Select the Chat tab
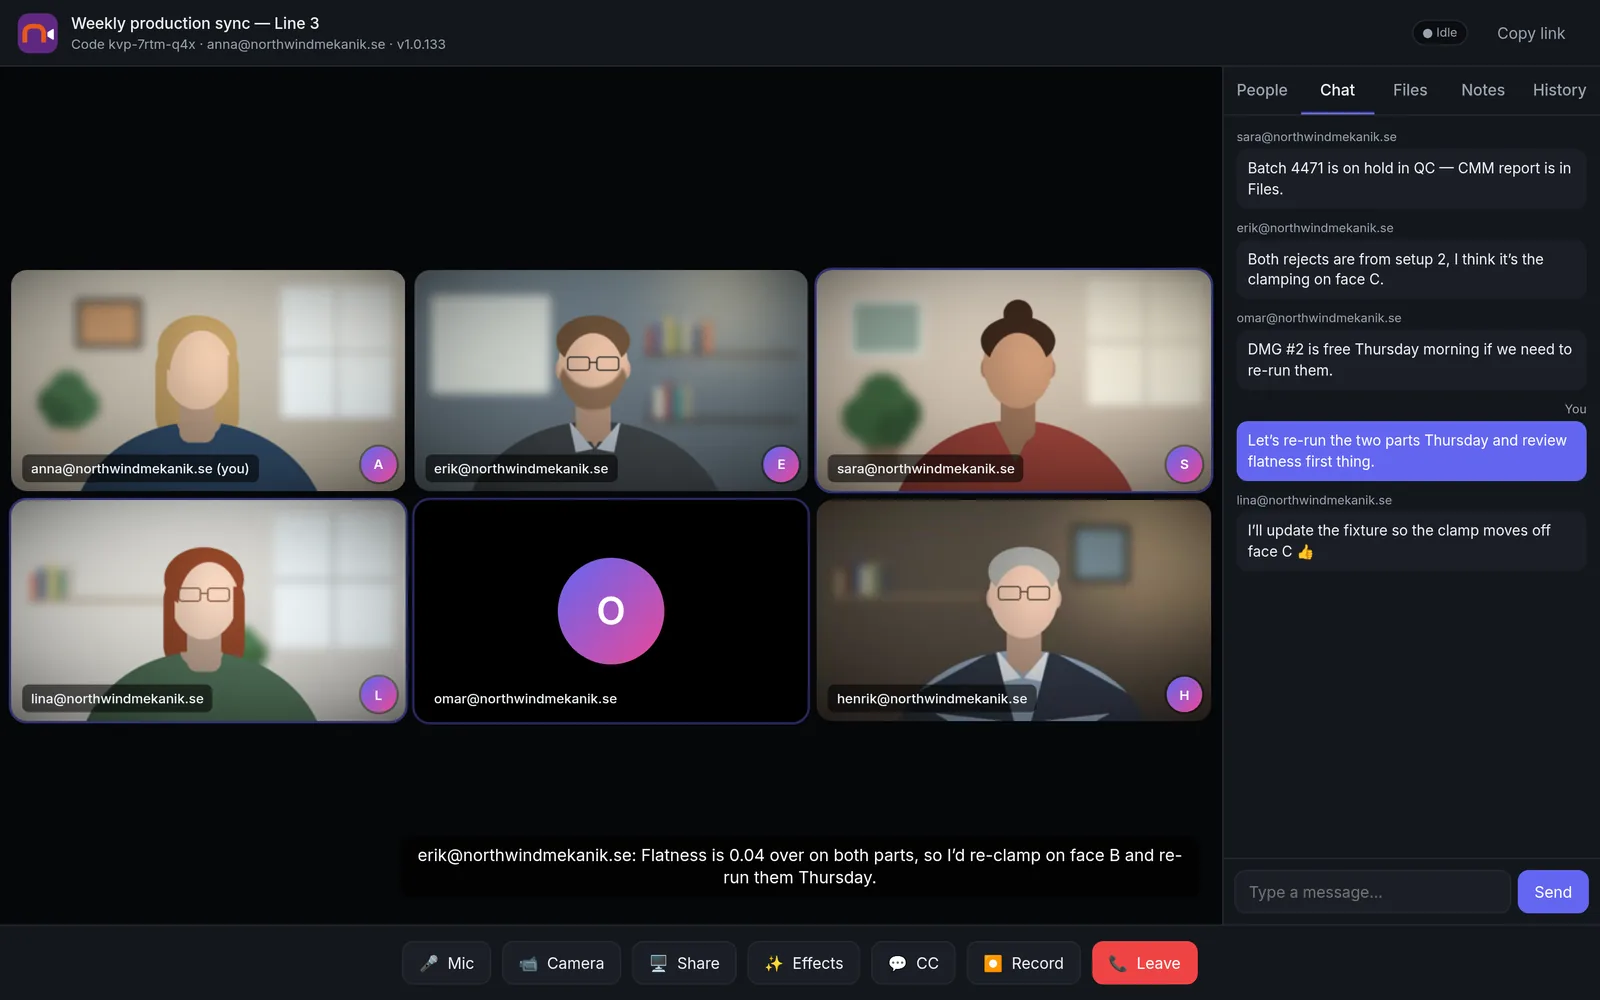The width and height of the screenshot is (1600, 1000). coord(1337,90)
